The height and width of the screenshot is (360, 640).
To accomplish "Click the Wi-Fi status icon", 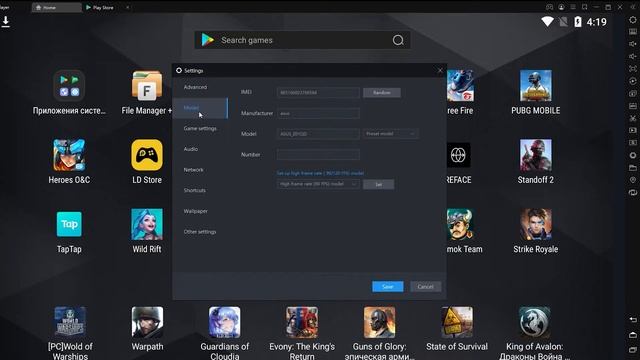I will [x=547, y=21].
